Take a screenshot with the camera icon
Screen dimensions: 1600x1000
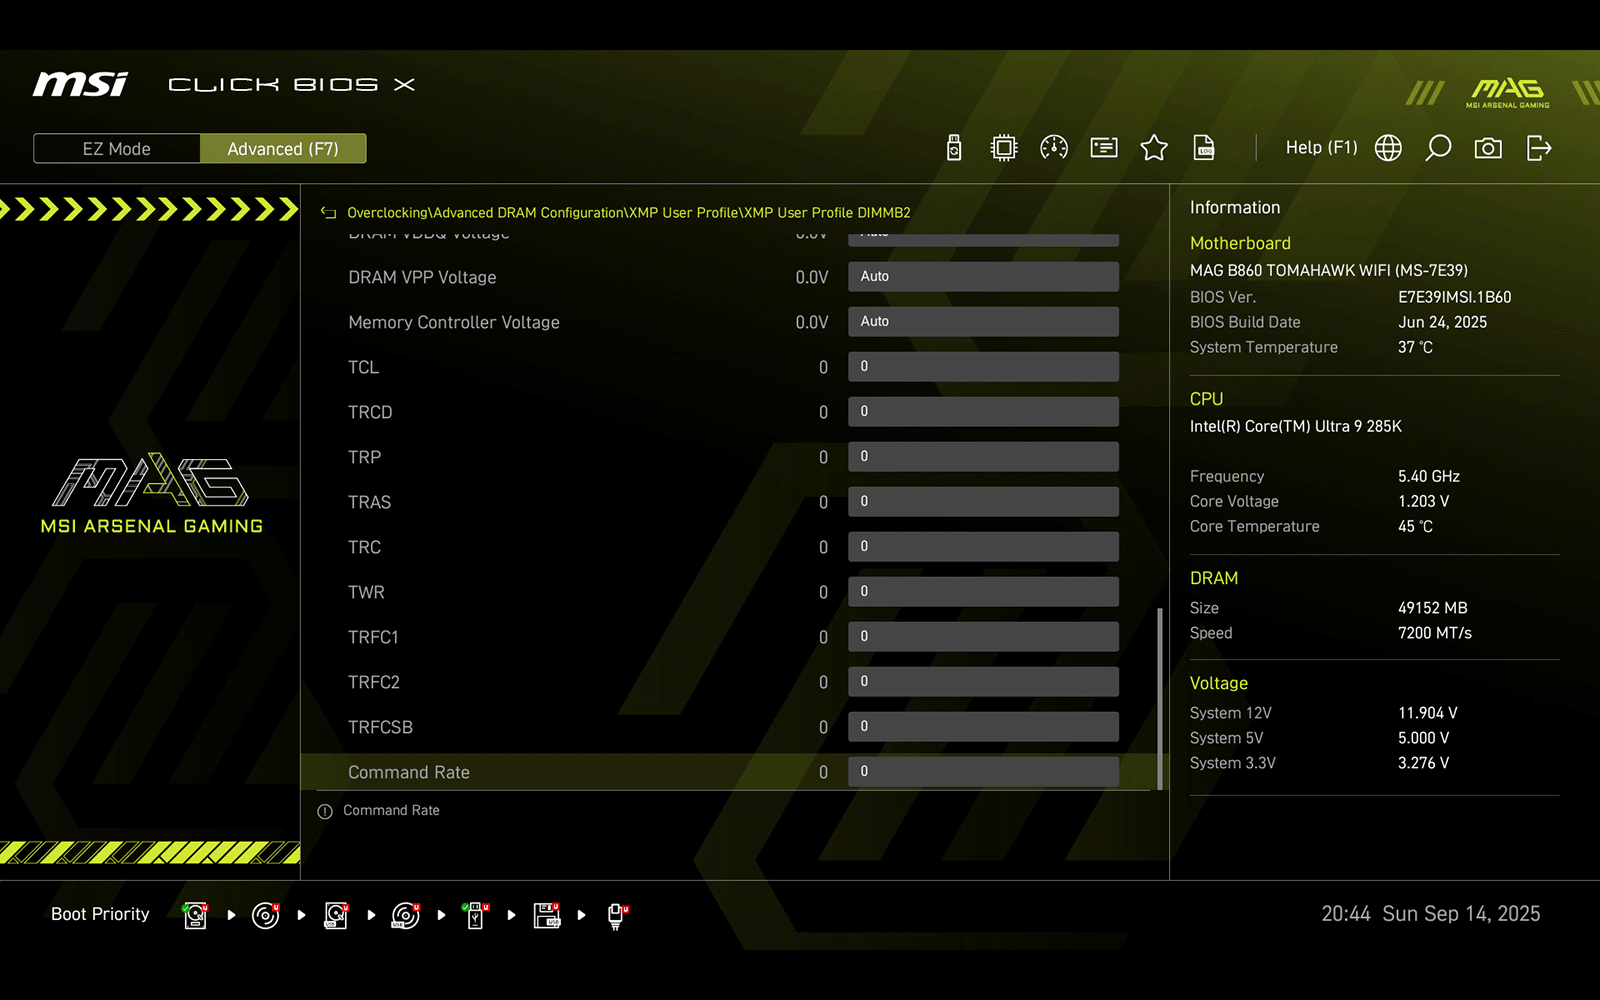click(1488, 148)
